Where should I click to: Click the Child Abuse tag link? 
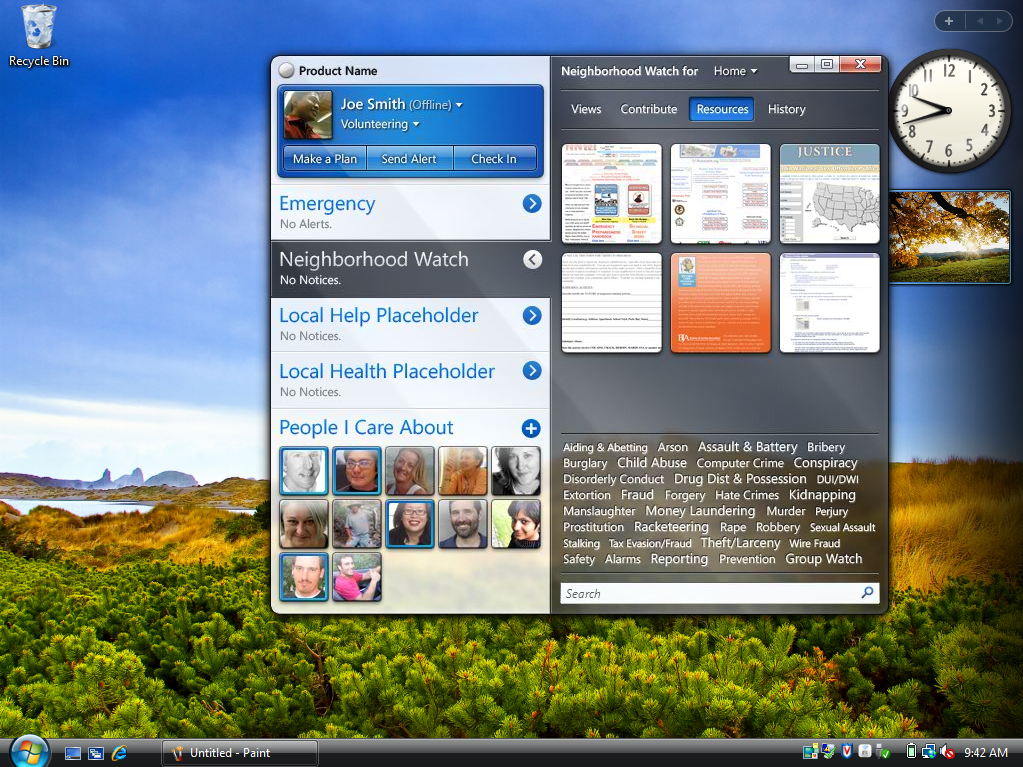[x=652, y=463]
